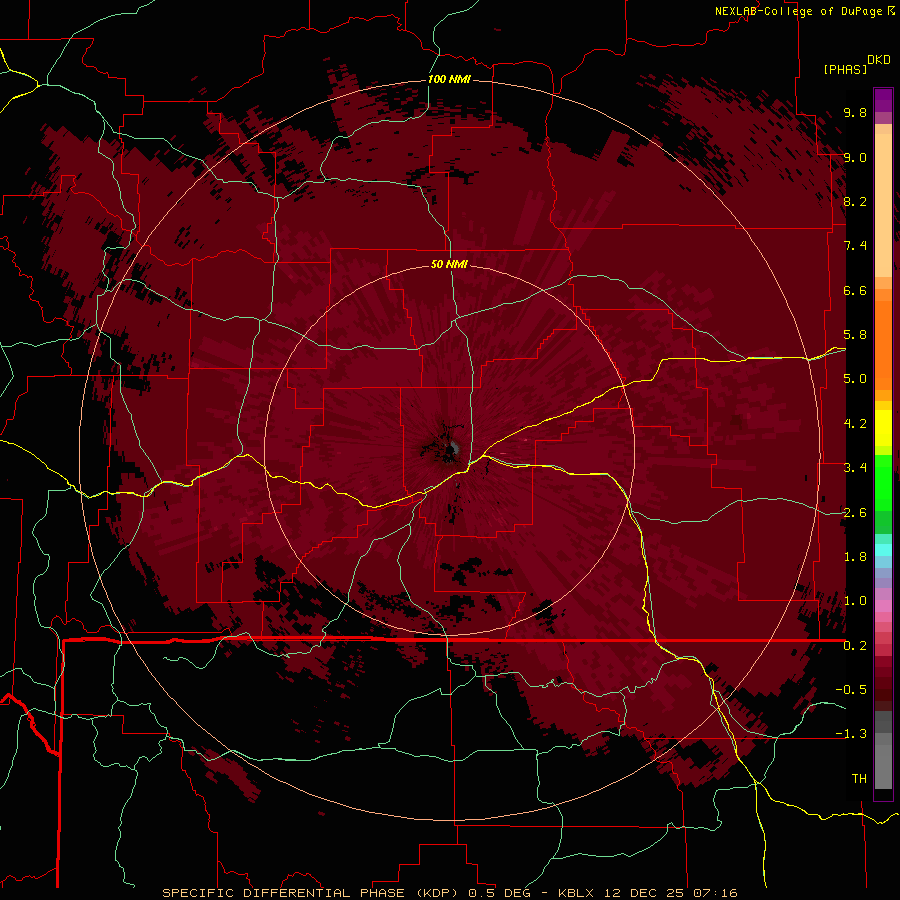Select the [PHAS] units label

(x=845, y=69)
